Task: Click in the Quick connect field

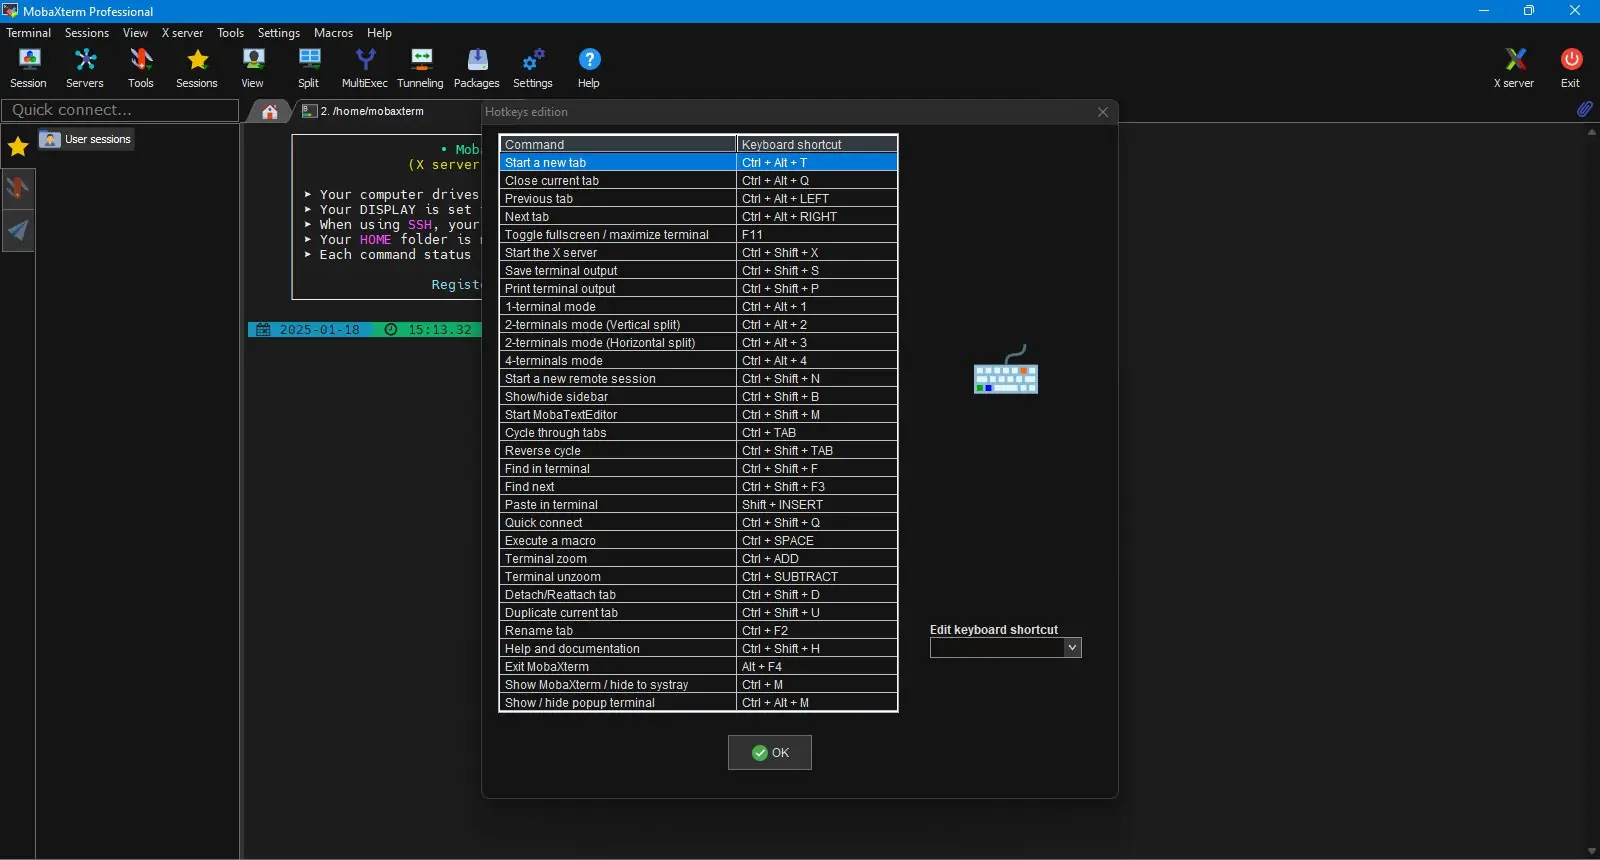Action: click(120, 110)
